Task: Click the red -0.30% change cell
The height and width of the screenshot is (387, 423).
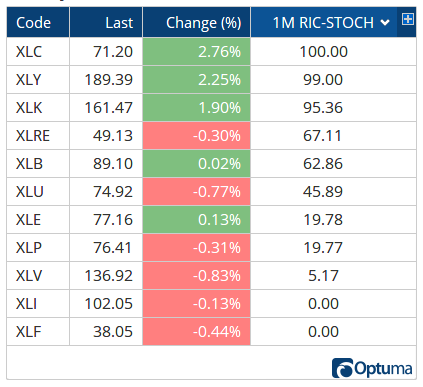Action: click(x=196, y=136)
